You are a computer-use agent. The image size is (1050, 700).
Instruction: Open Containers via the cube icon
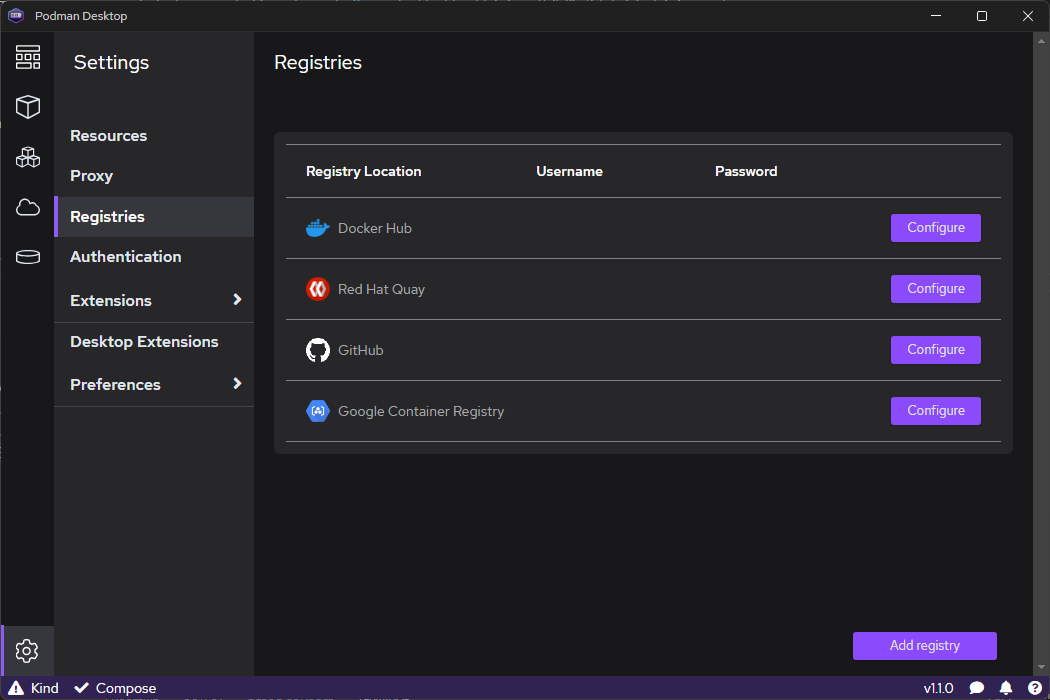coord(27,107)
